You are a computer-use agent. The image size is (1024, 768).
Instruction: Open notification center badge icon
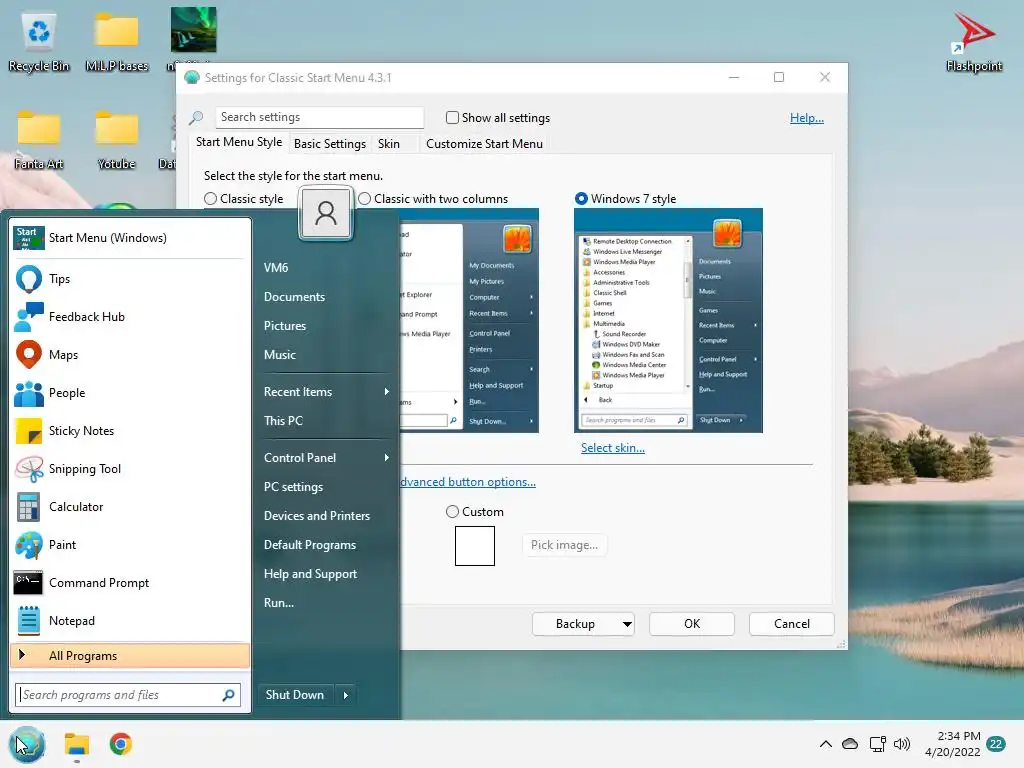(996, 744)
